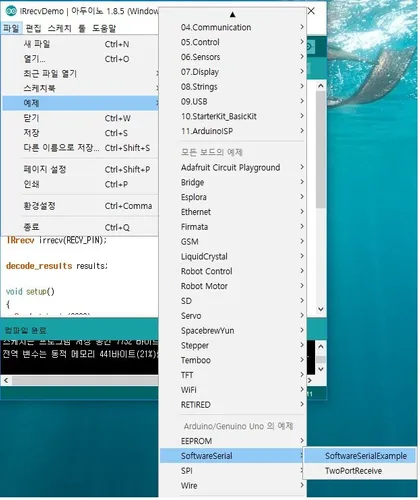
Task: Open the 스케치 menu
Action: pos(59,28)
